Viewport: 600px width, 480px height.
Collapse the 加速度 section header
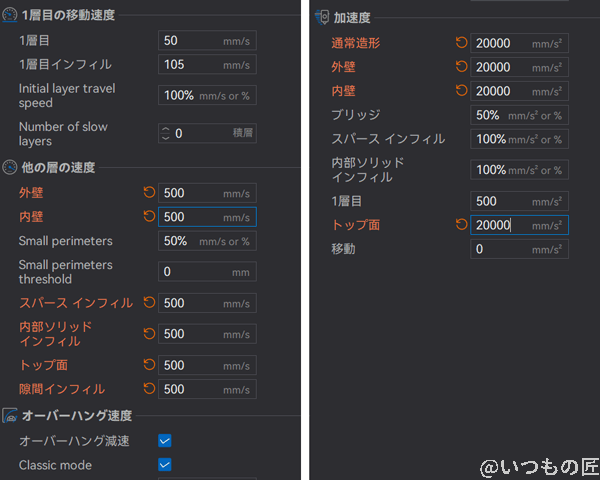coord(356,17)
